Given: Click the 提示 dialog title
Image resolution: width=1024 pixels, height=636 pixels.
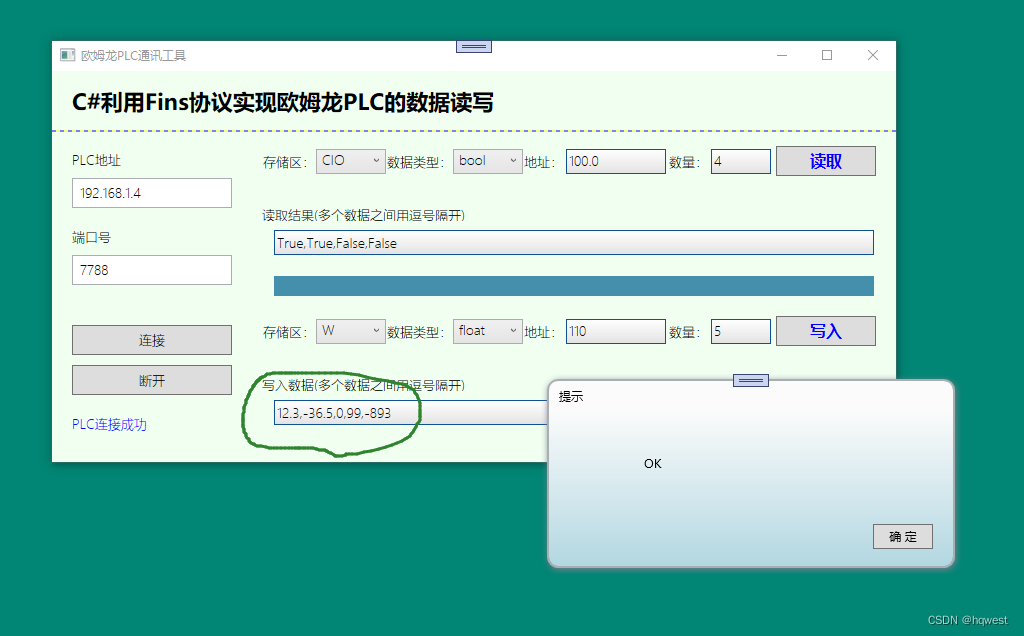Looking at the screenshot, I should (571, 396).
